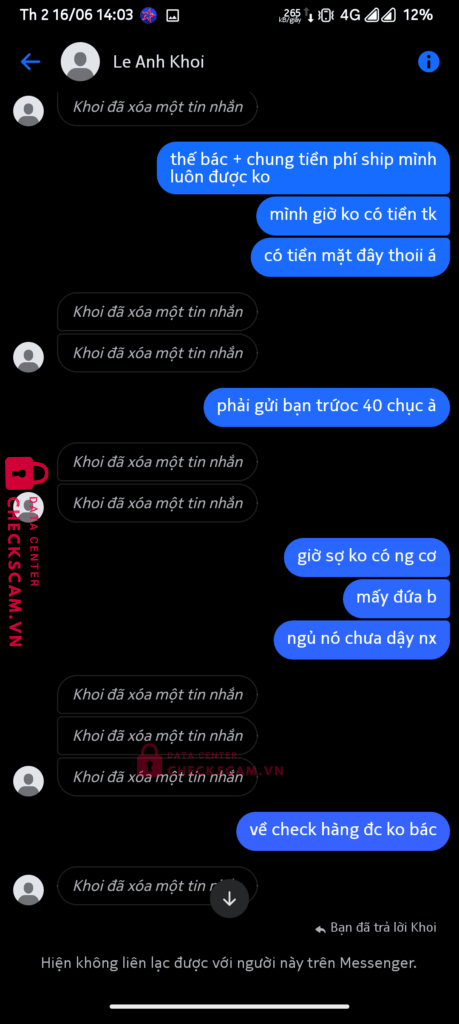
Task: Tap the 'thế bác + chung tiền phí ship' message
Action: (x=303, y=168)
